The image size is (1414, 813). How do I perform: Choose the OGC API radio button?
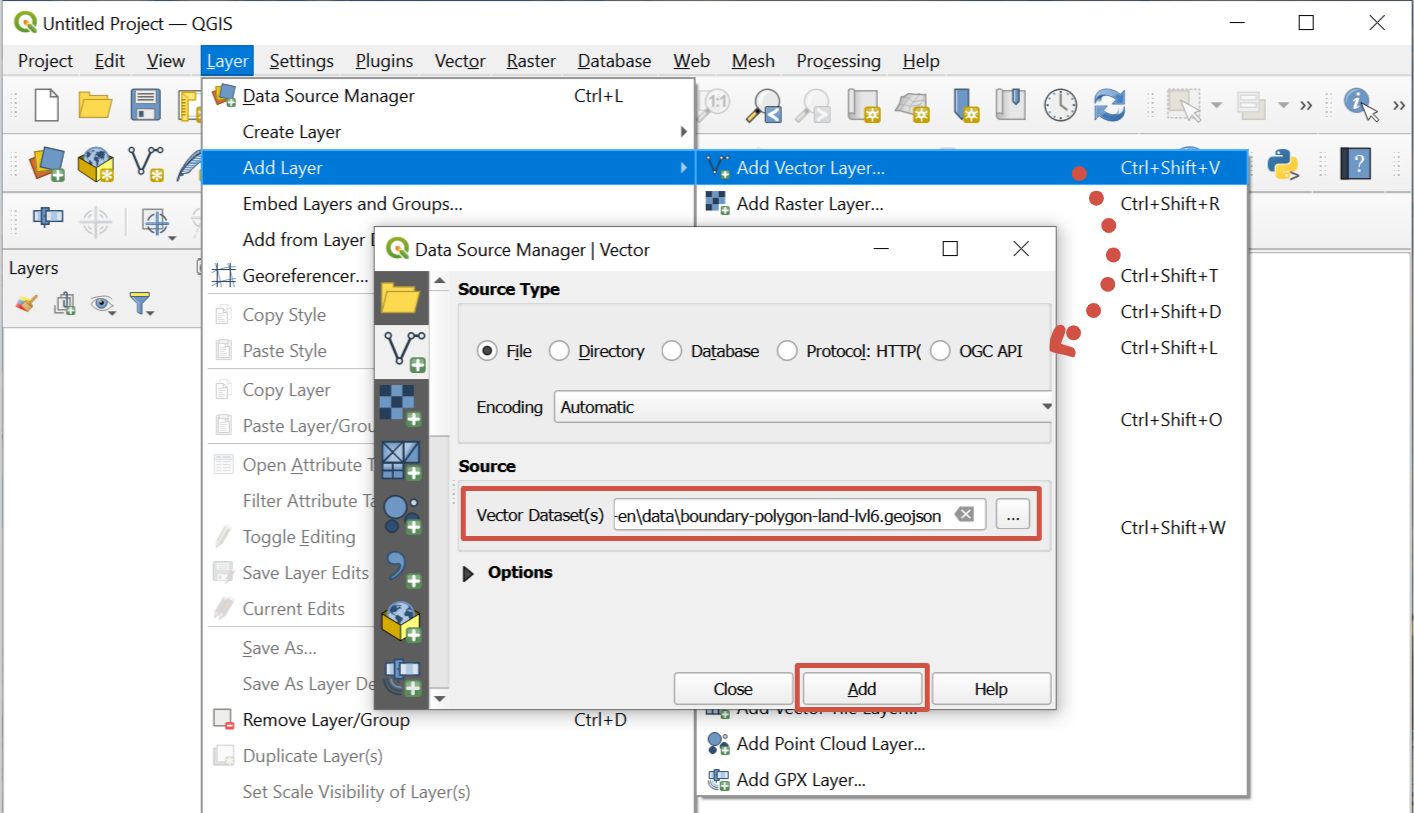[x=940, y=351]
